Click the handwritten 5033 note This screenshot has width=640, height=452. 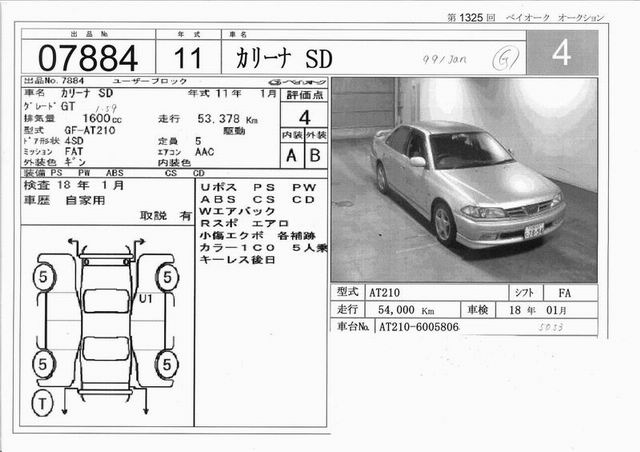coord(551,327)
